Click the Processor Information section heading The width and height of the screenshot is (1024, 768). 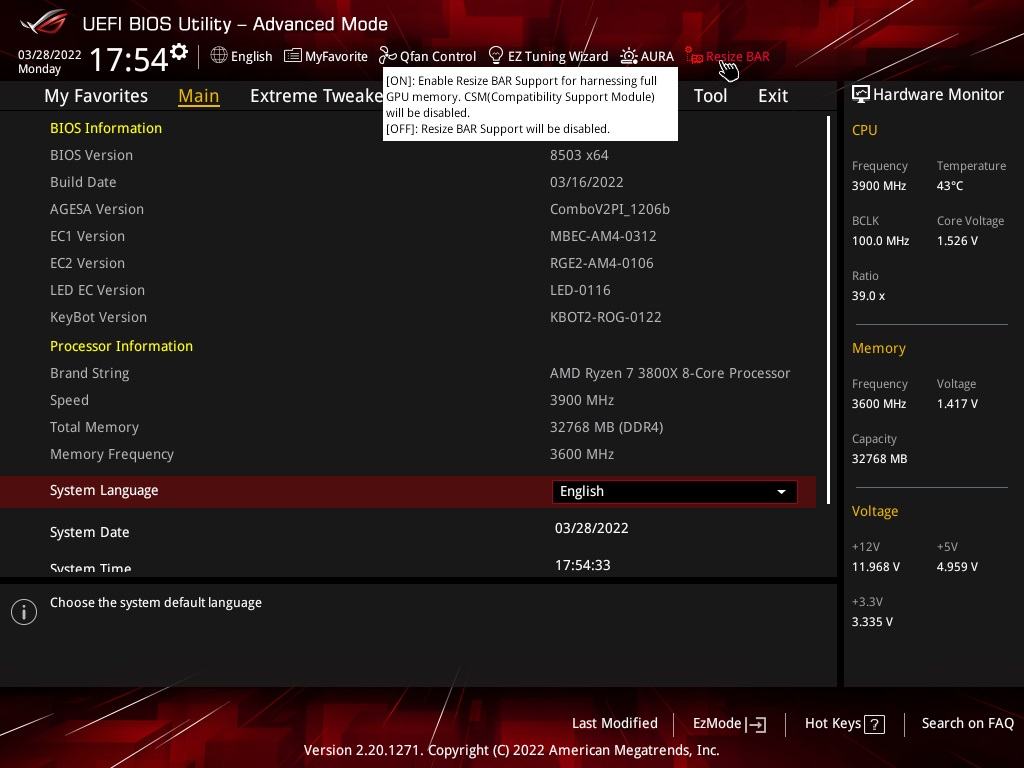pos(121,346)
